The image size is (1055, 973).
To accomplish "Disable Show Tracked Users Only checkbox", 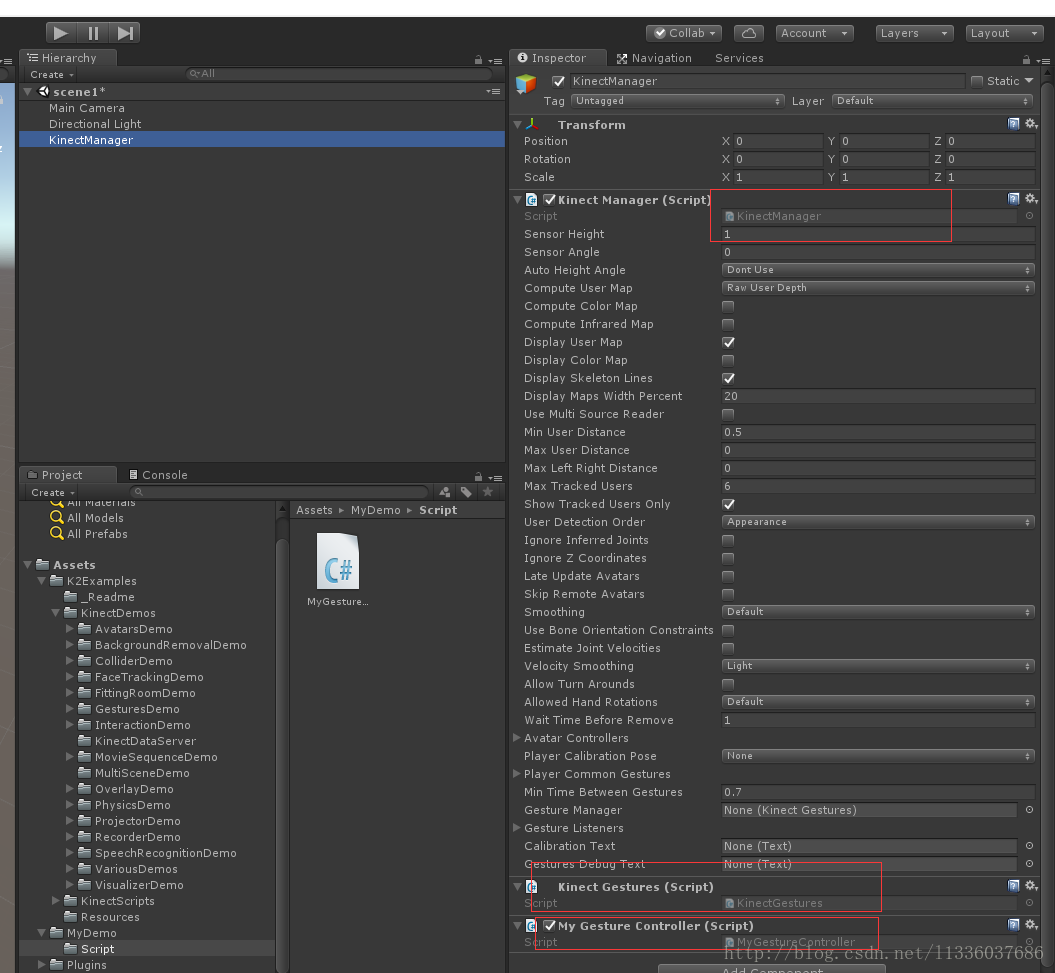I will point(728,505).
